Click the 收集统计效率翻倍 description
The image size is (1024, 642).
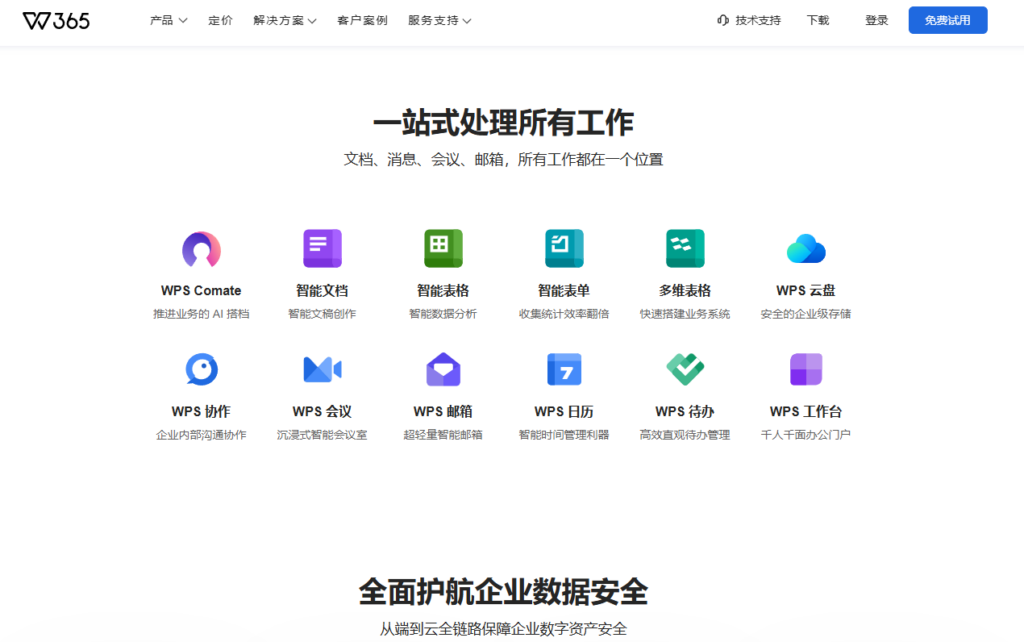click(564, 314)
